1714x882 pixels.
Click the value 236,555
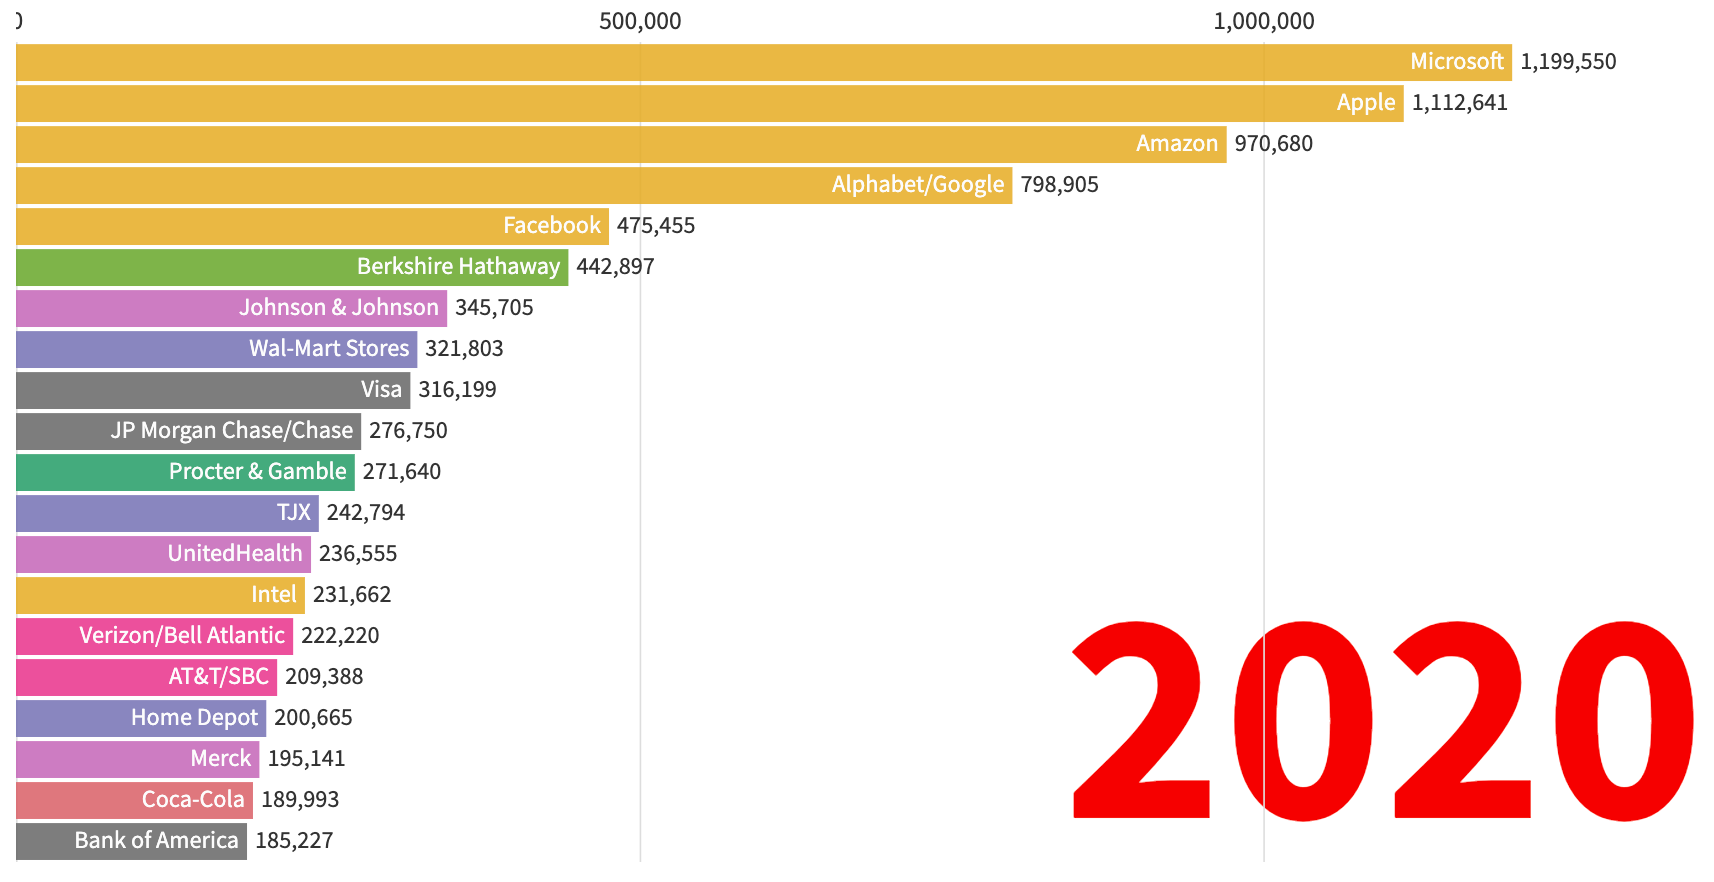pyautogui.click(x=358, y=554)
